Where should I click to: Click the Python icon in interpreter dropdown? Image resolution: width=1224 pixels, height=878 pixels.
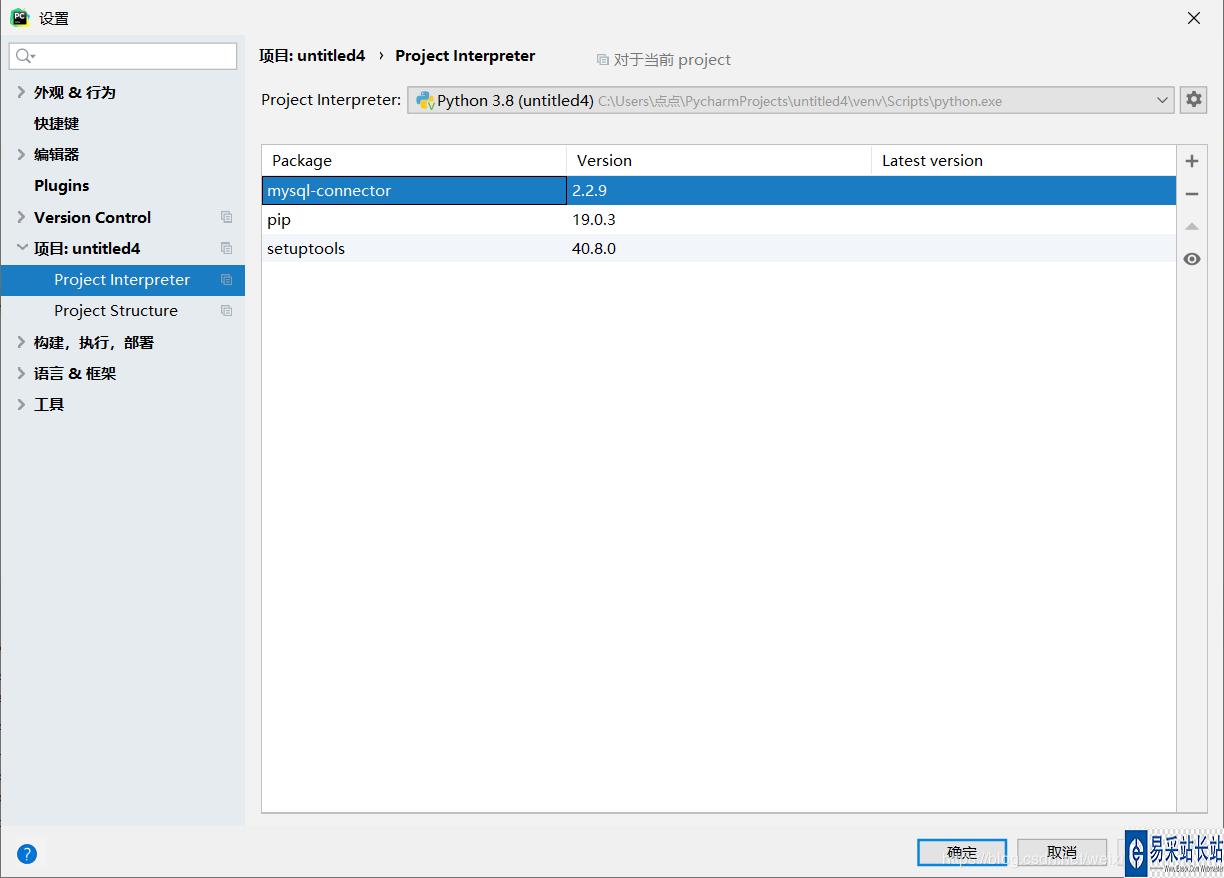tap(425, 100)
